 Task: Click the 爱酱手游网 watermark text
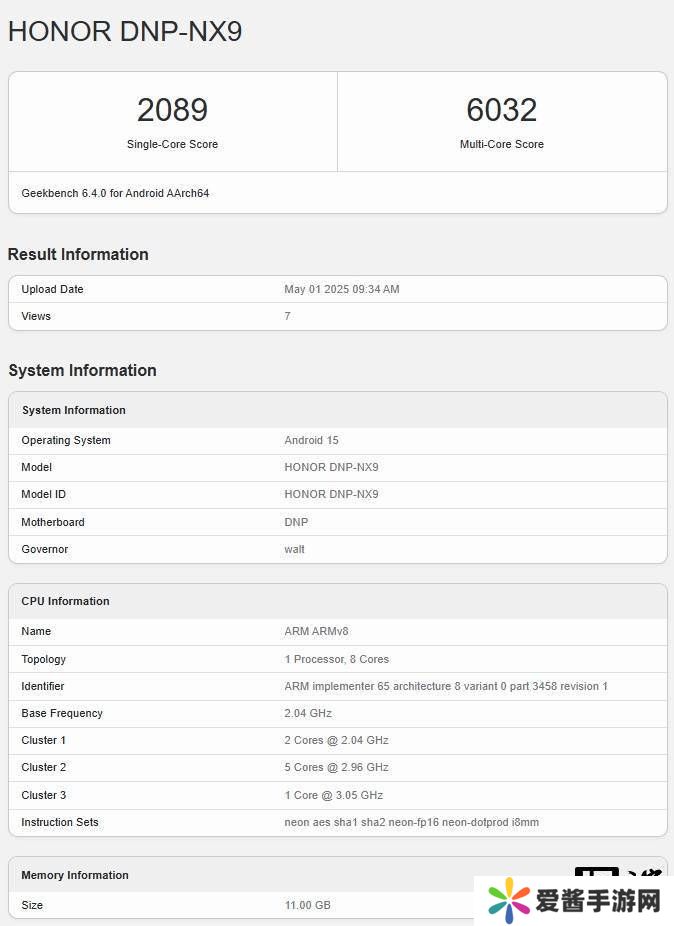pyautogui.click(x=598, y=901)
